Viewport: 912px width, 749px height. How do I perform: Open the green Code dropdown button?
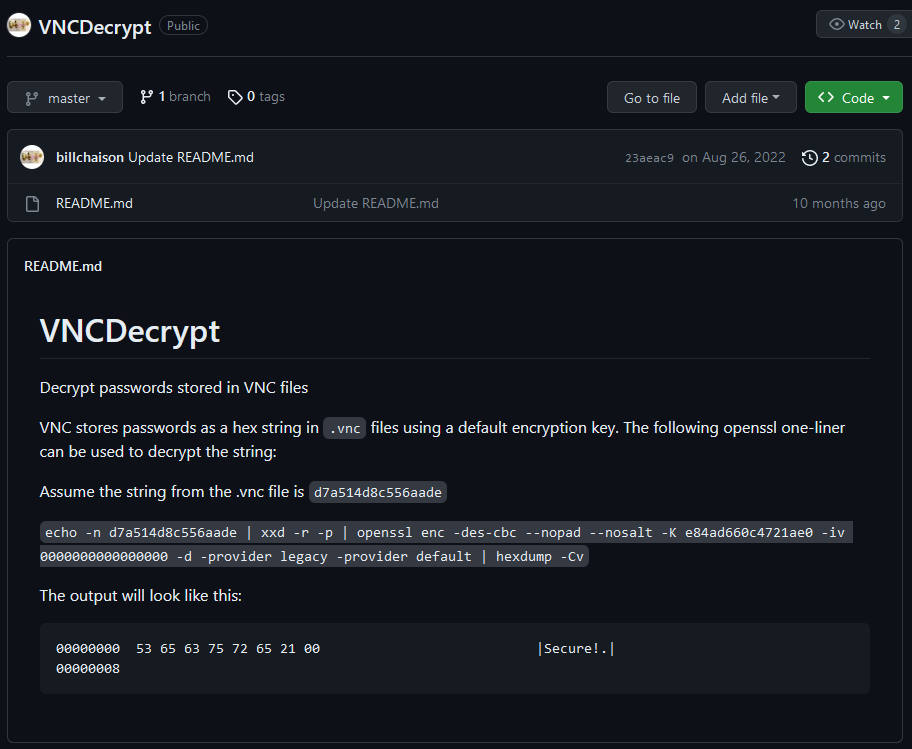click(x=853, y=98)
